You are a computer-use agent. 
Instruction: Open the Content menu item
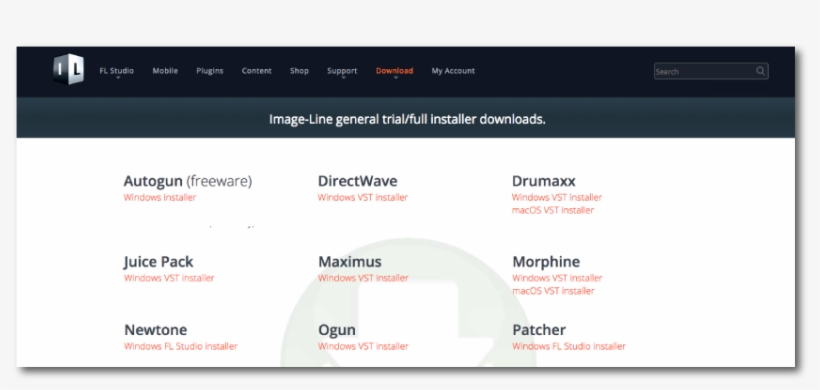coord(257,71)
